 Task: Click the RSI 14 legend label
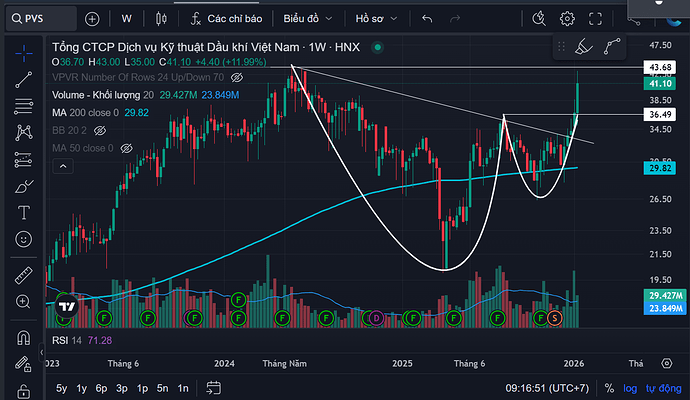[66, 340]
